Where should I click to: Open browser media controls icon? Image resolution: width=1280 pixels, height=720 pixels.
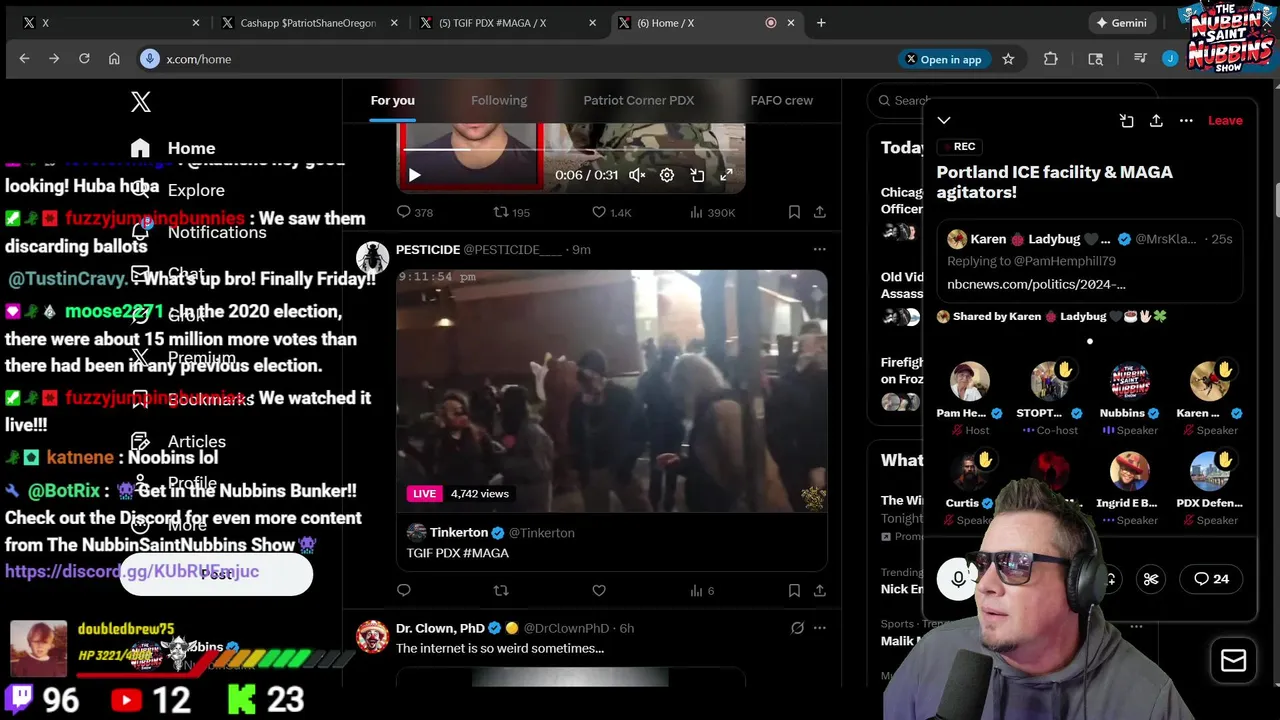click(x=1140, y=59)
